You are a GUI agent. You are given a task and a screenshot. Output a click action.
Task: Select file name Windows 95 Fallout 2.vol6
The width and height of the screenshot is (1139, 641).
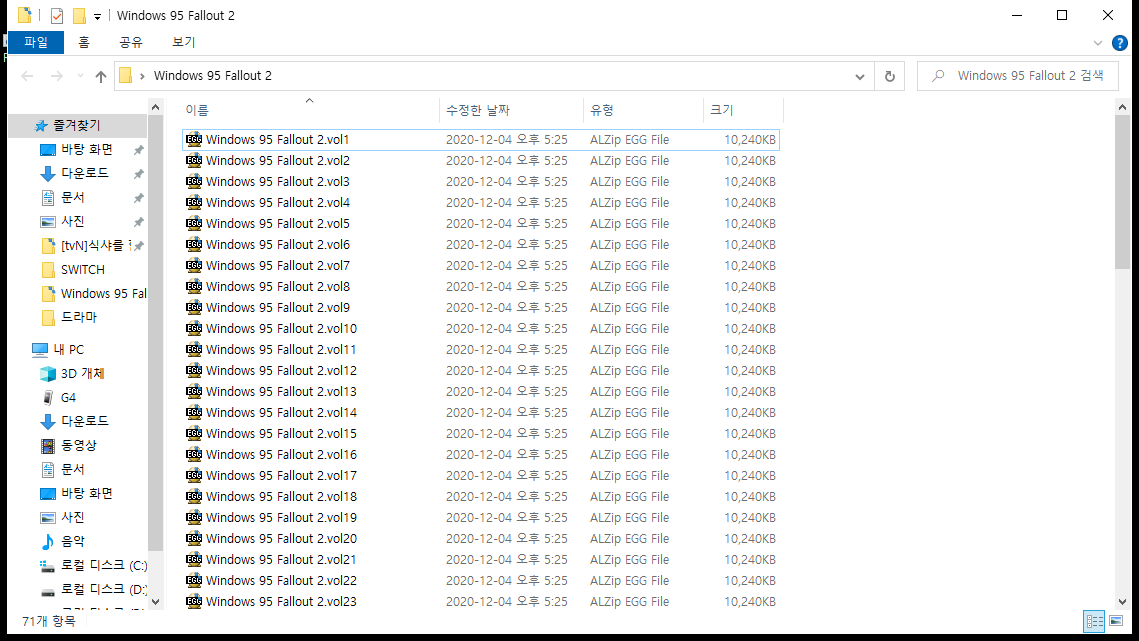pyautogui.click(x=277, y=245)
